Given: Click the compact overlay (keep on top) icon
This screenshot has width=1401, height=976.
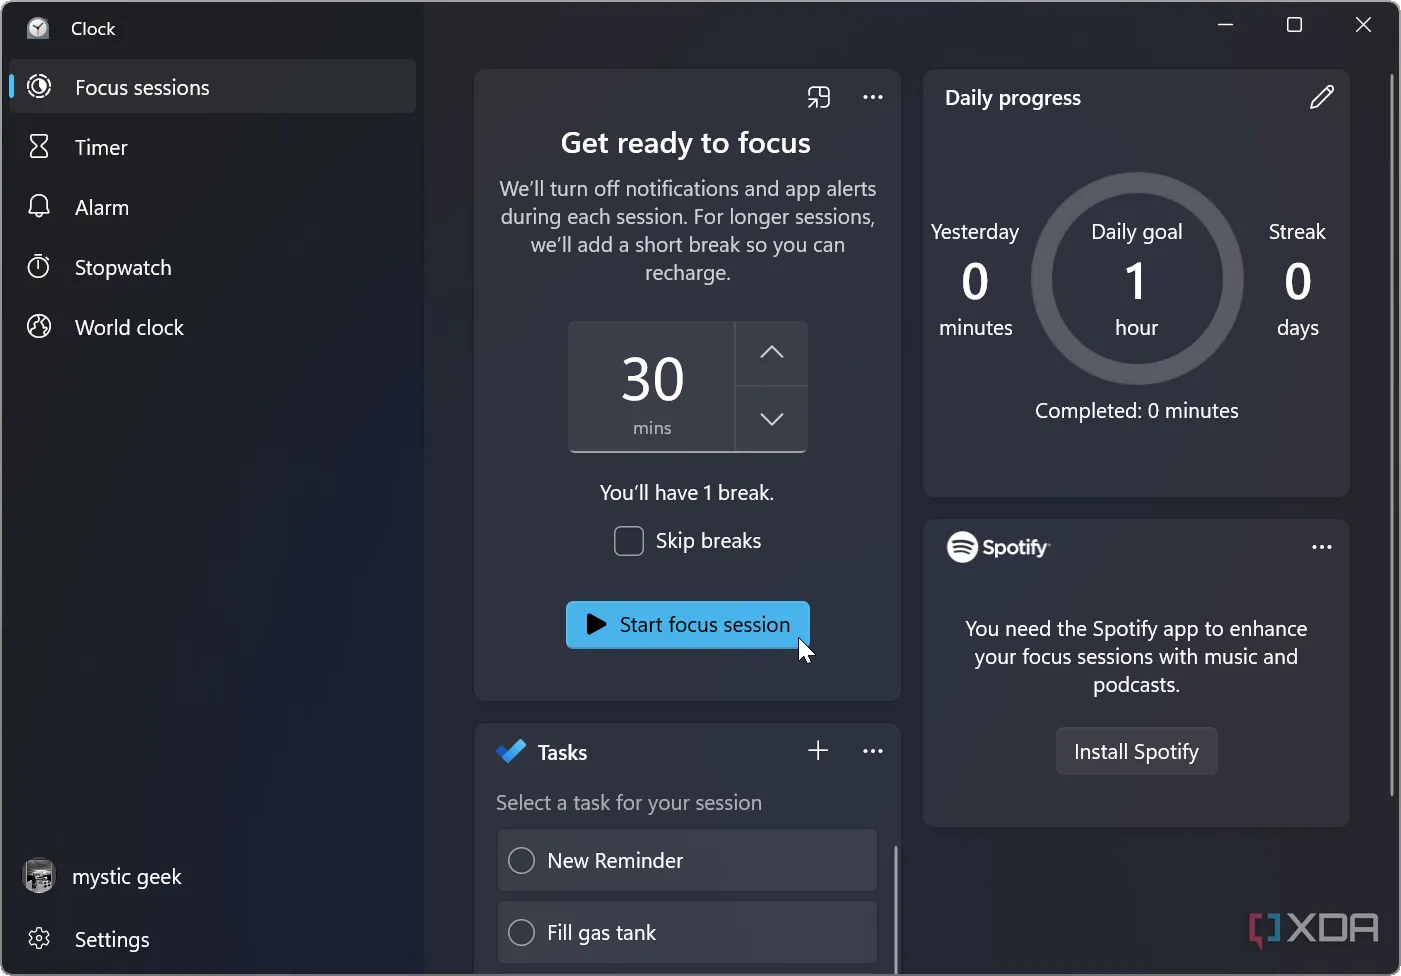Looking at the screenshot, I should pos(818,97).
